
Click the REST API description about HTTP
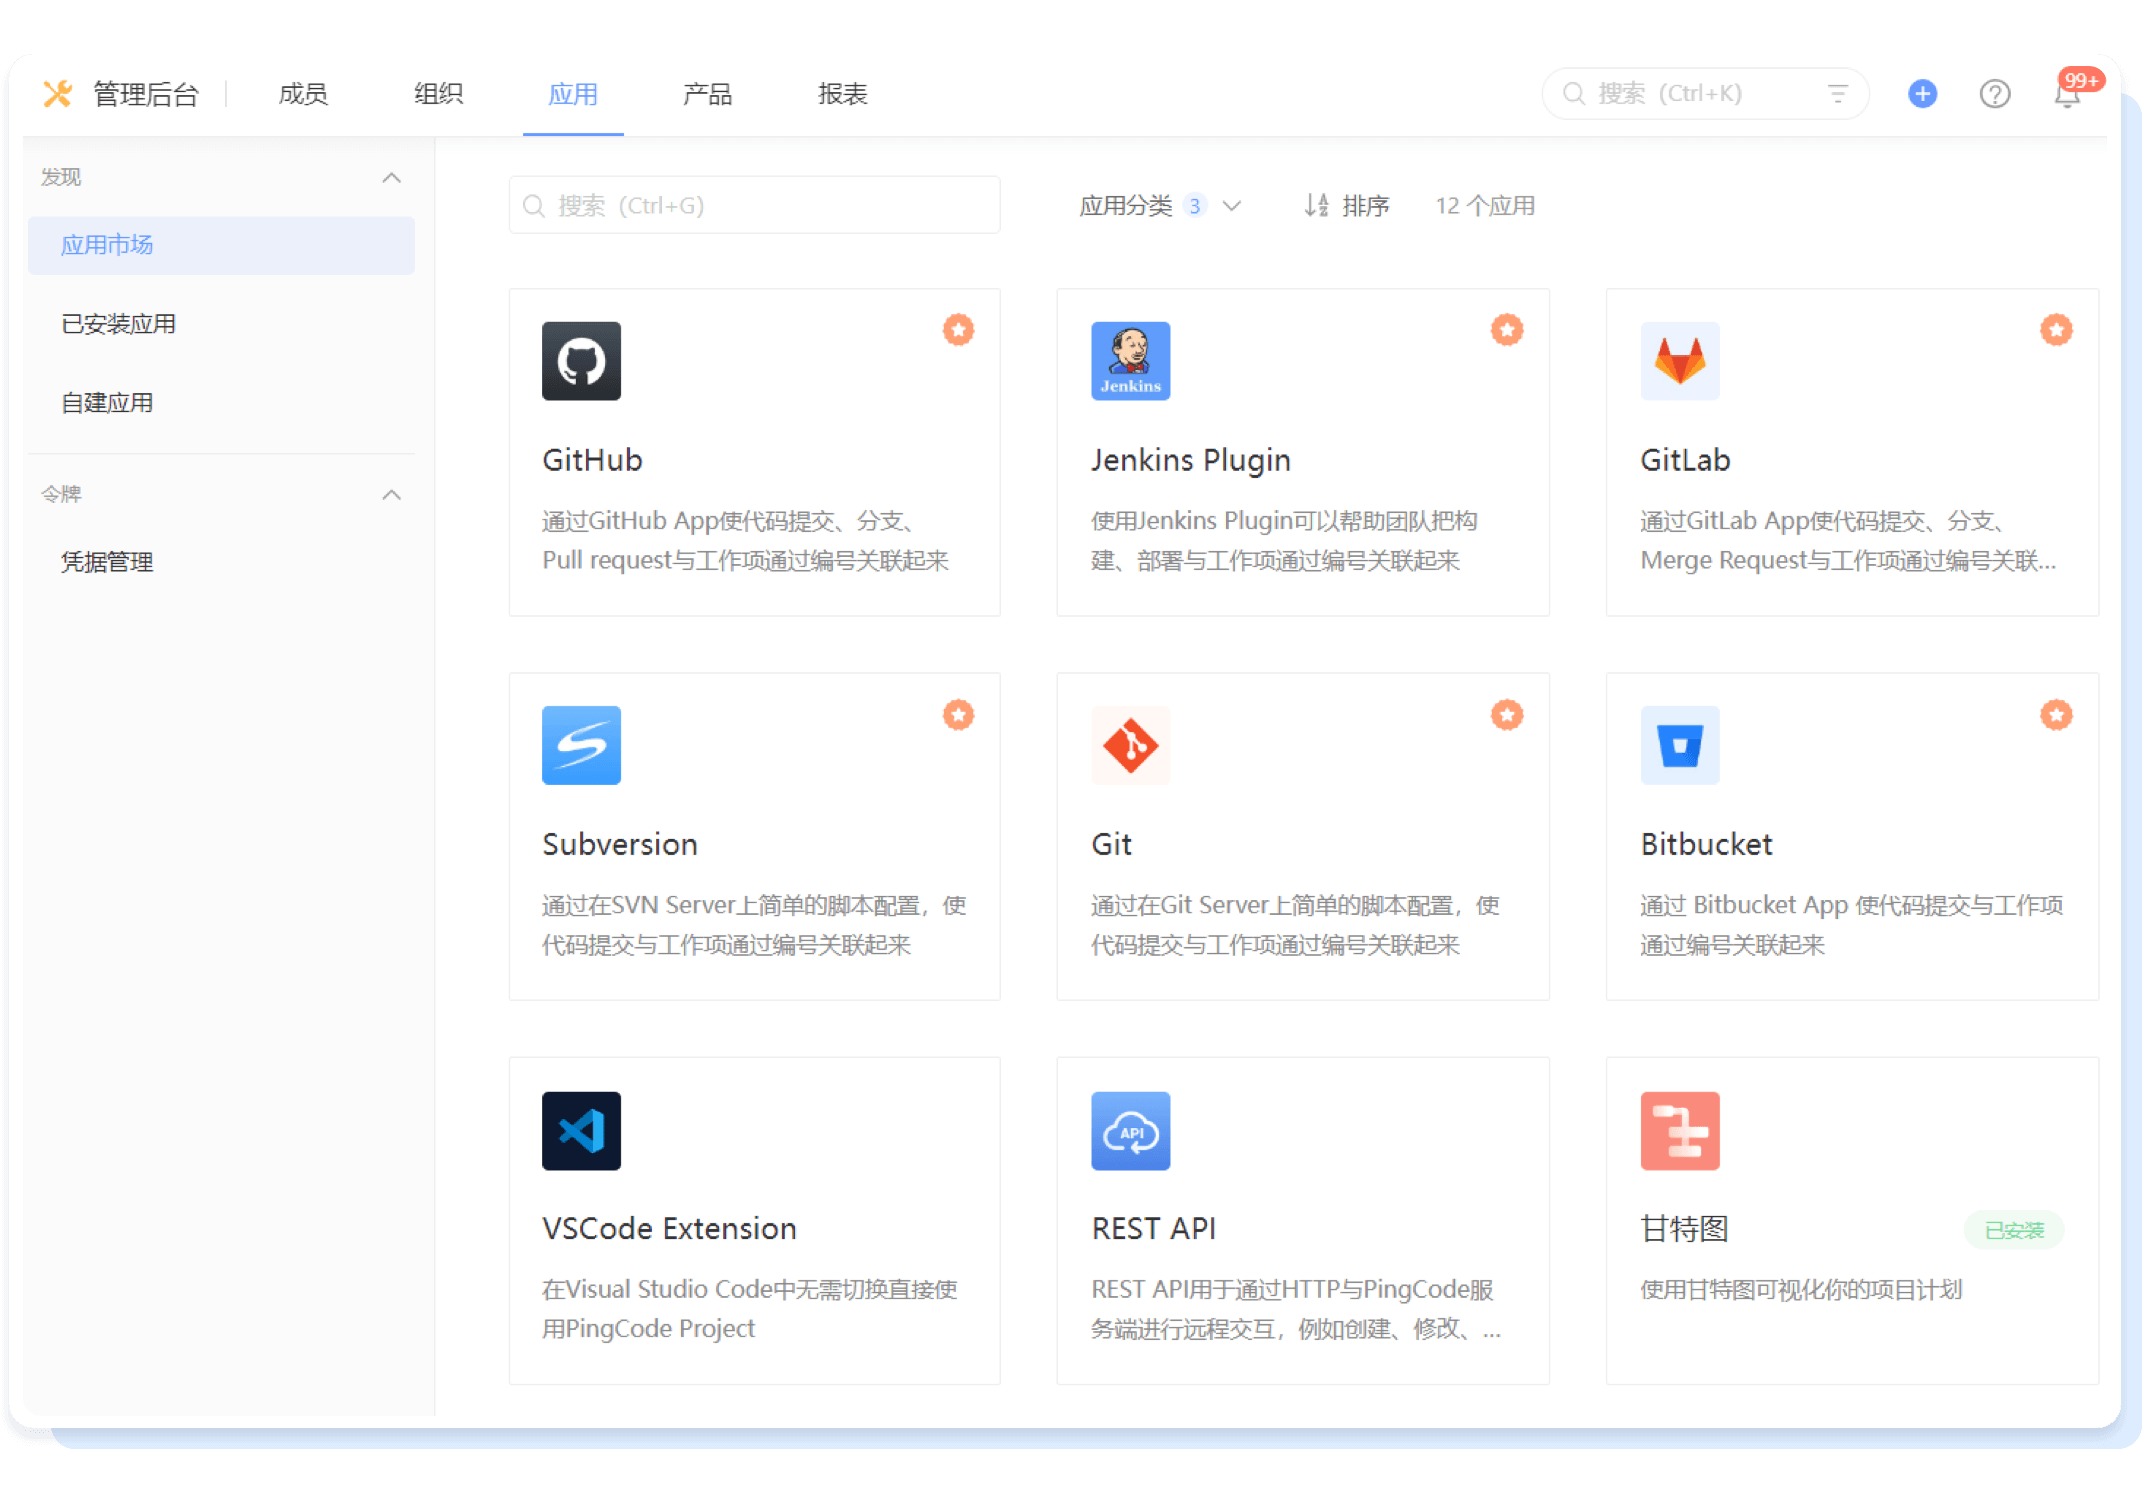click(x=1296, y=1309)
